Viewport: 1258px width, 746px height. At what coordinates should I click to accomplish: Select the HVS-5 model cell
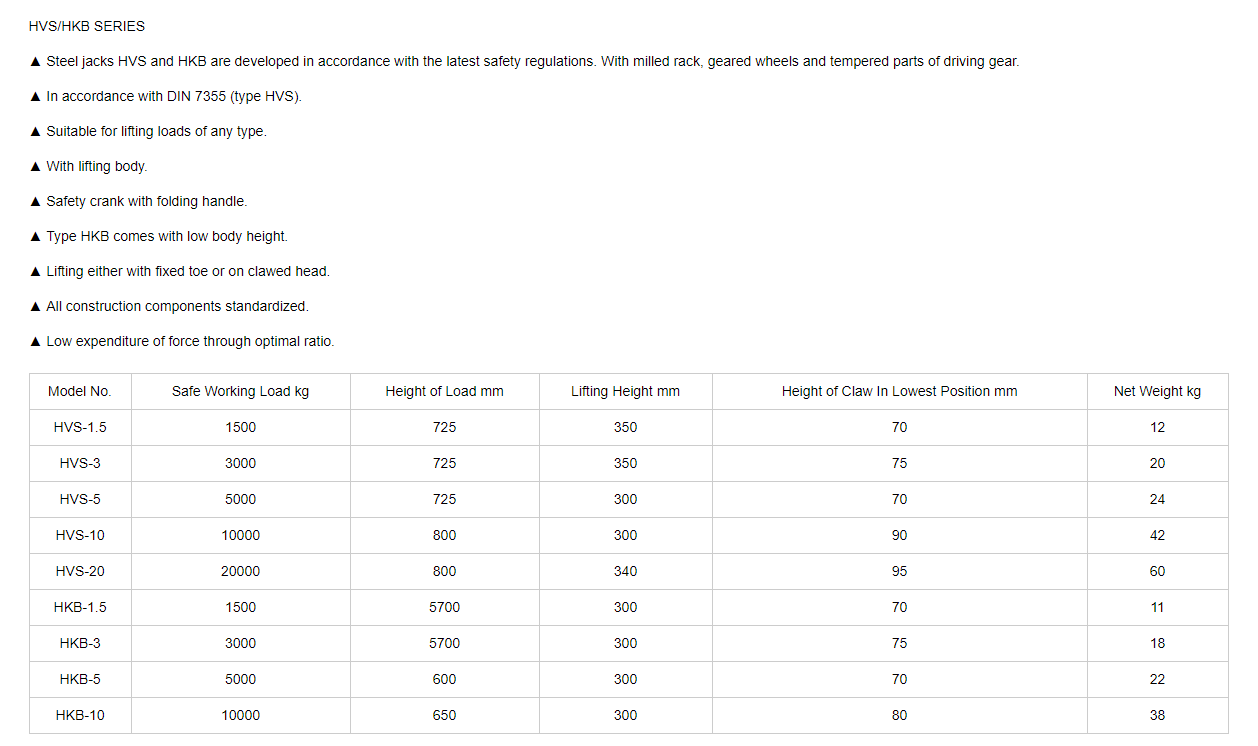pyautogui.click(x=80, y=499)
